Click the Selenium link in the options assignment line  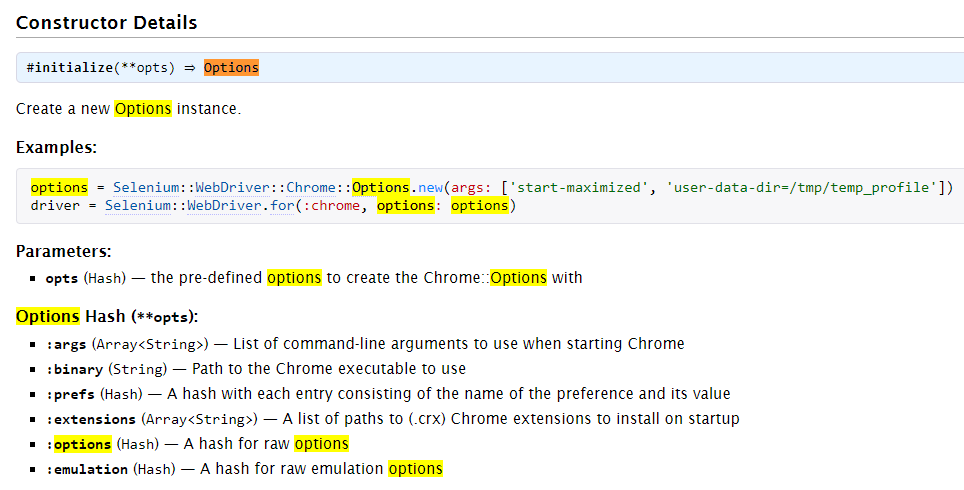148,188
